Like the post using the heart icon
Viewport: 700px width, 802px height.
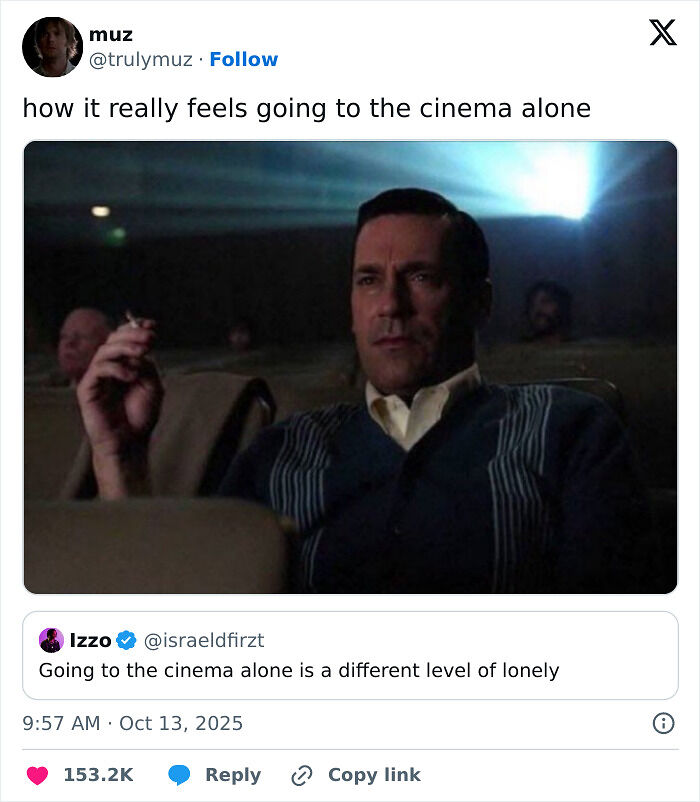pos(41,775)
